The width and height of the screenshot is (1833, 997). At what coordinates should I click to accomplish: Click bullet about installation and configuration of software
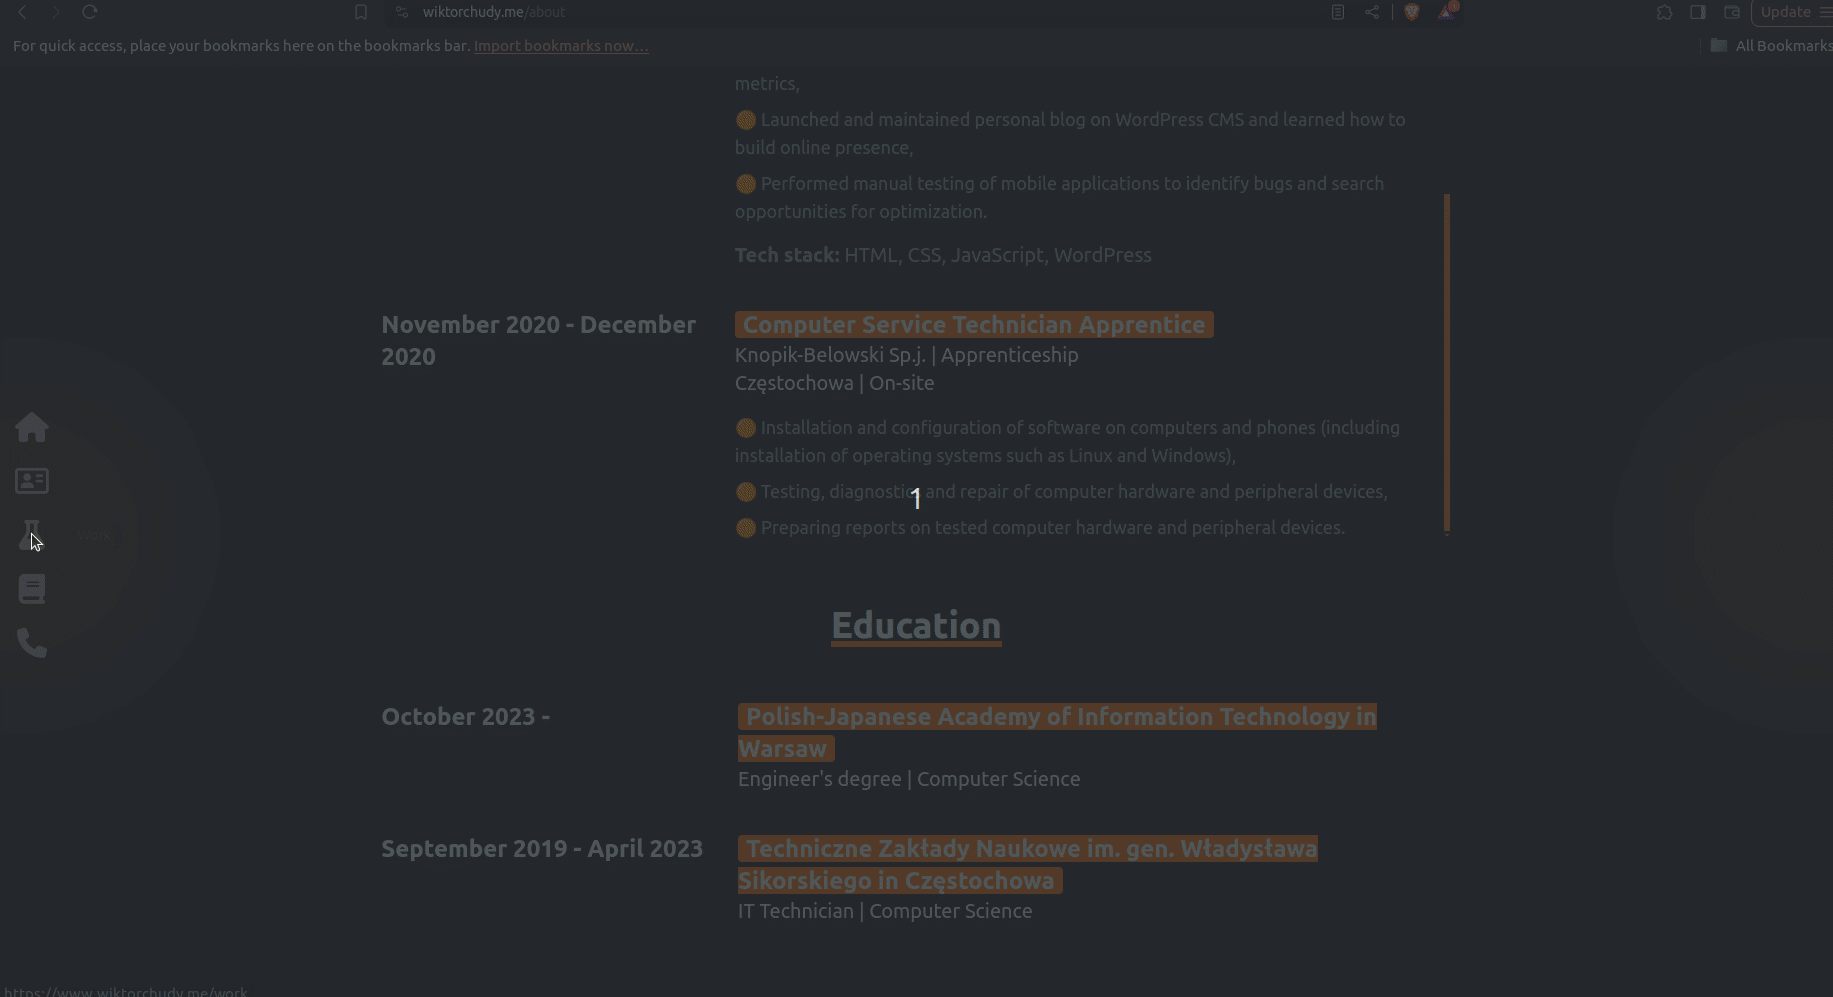click(1067, 441)
